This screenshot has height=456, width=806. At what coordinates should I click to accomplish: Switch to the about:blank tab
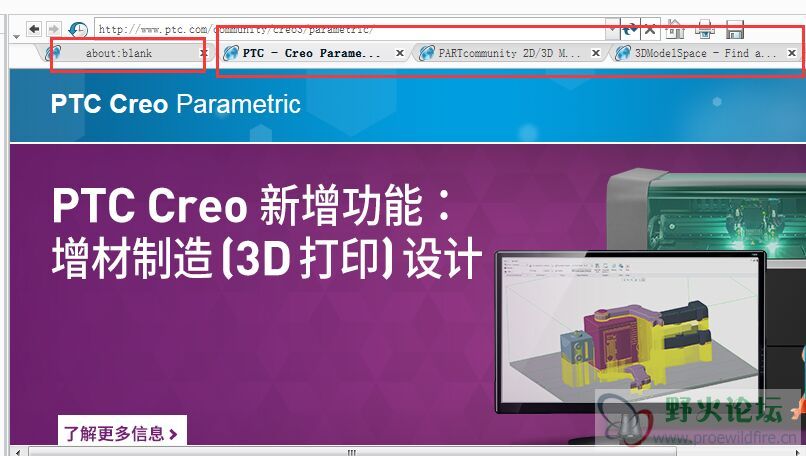(119, 53)
